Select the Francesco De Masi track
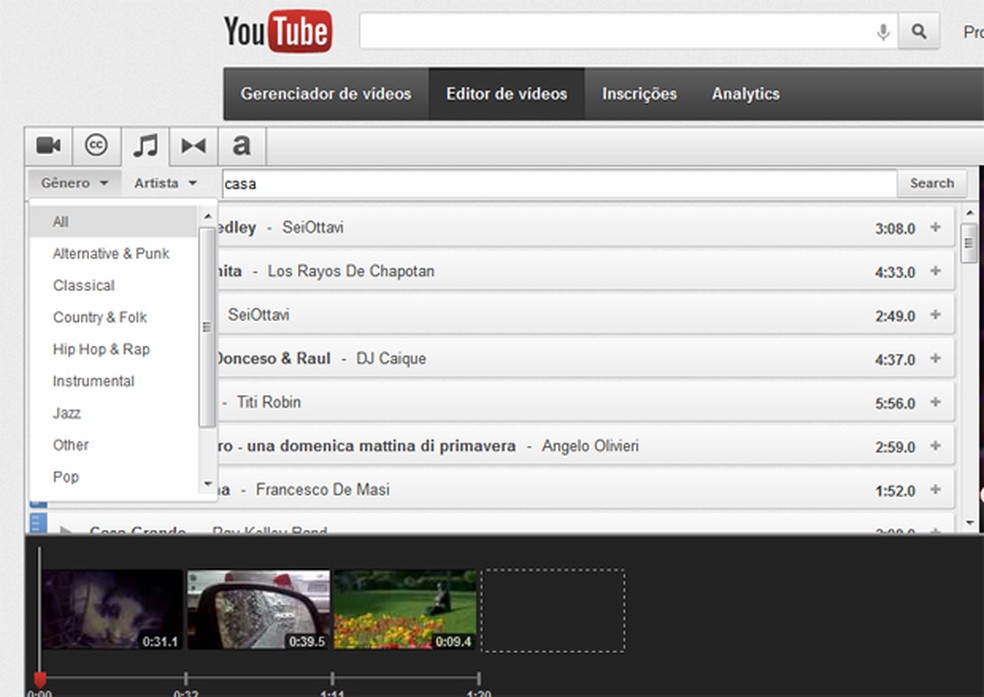Screen dimensions: 984x697 tap(585, 489)
